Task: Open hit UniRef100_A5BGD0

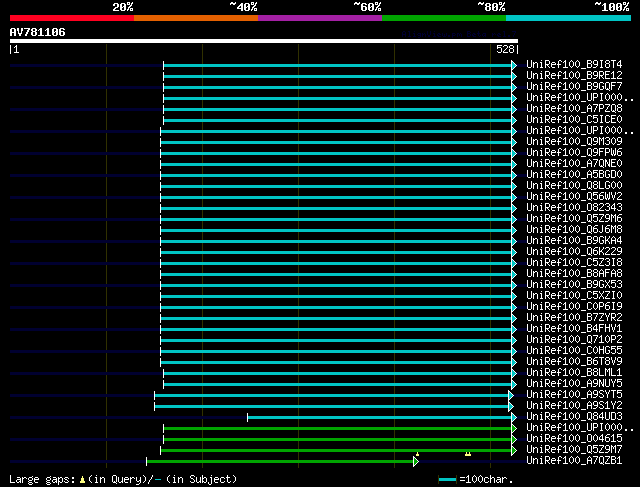Action: (574, 175)
